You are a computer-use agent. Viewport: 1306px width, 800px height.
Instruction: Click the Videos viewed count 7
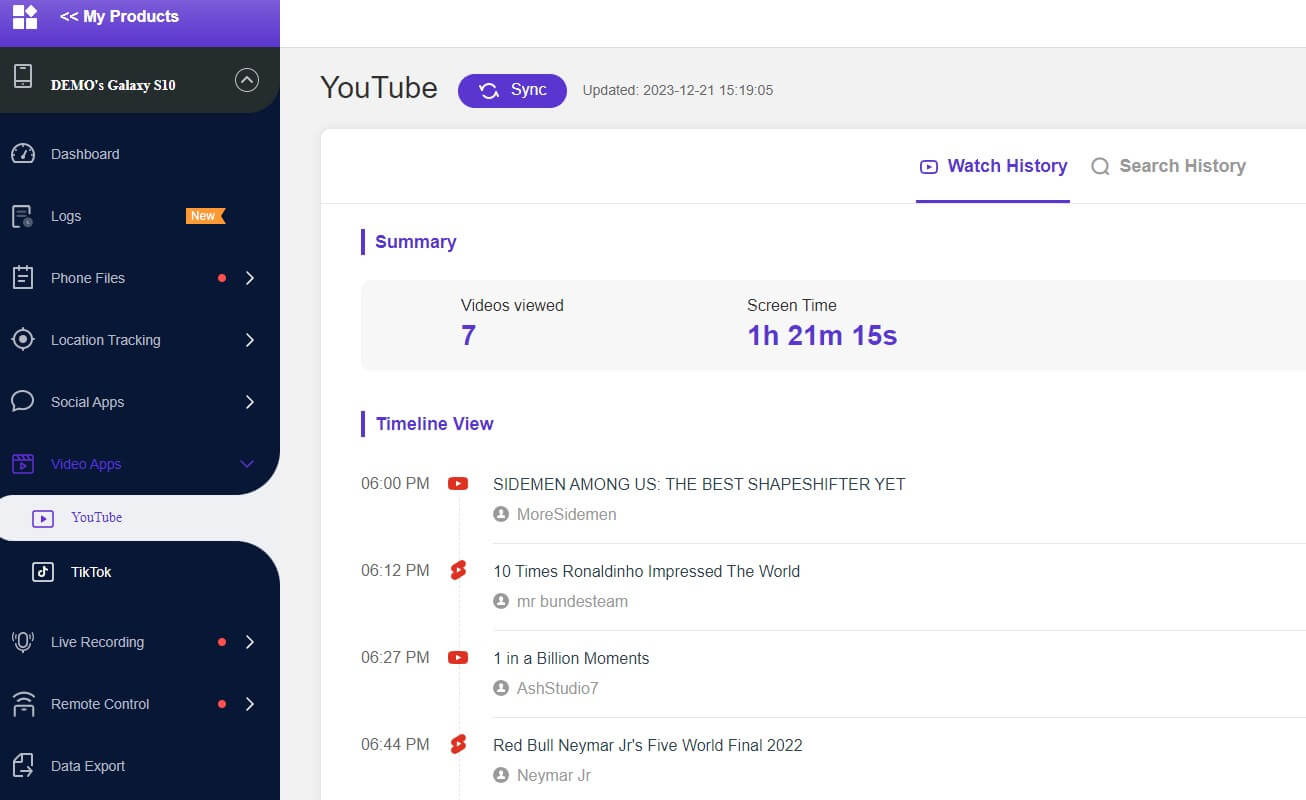(x=468, y=336)
